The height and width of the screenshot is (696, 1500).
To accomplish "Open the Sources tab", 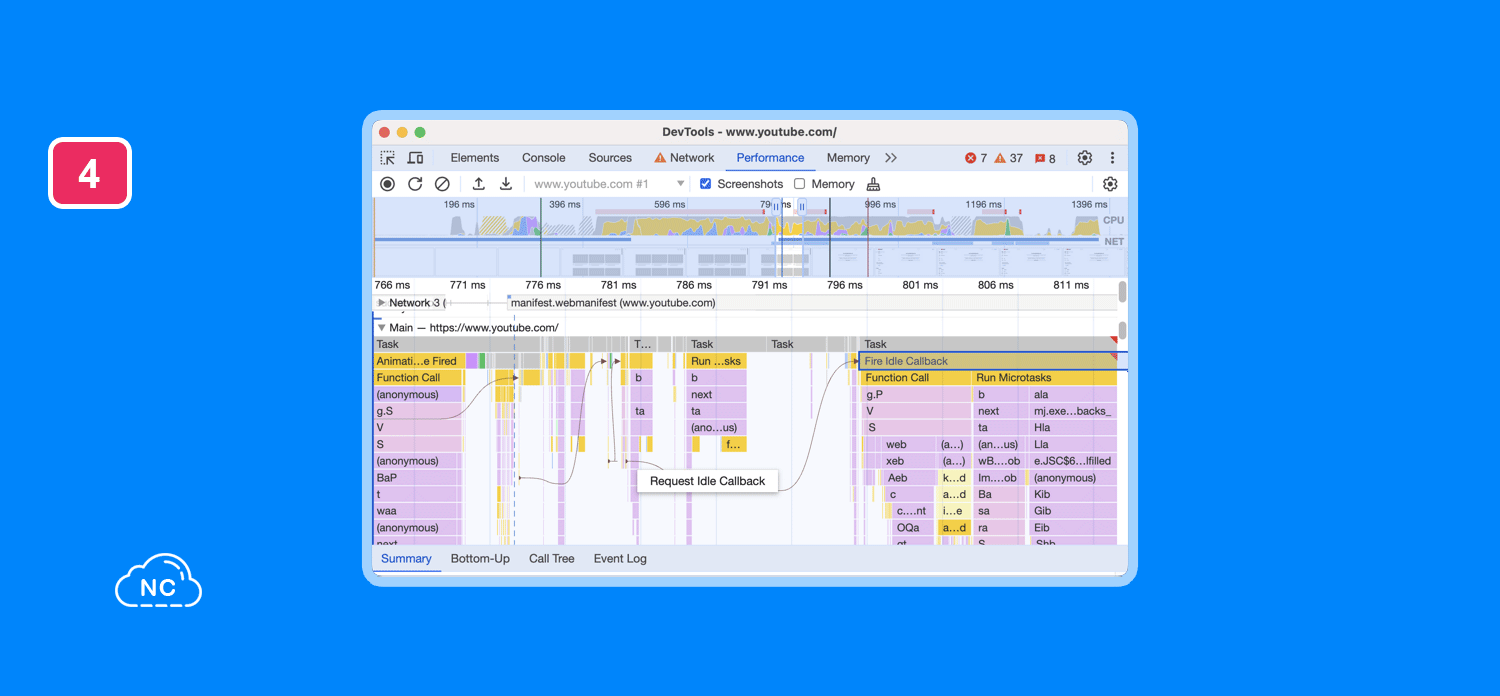I will (610, 158).
